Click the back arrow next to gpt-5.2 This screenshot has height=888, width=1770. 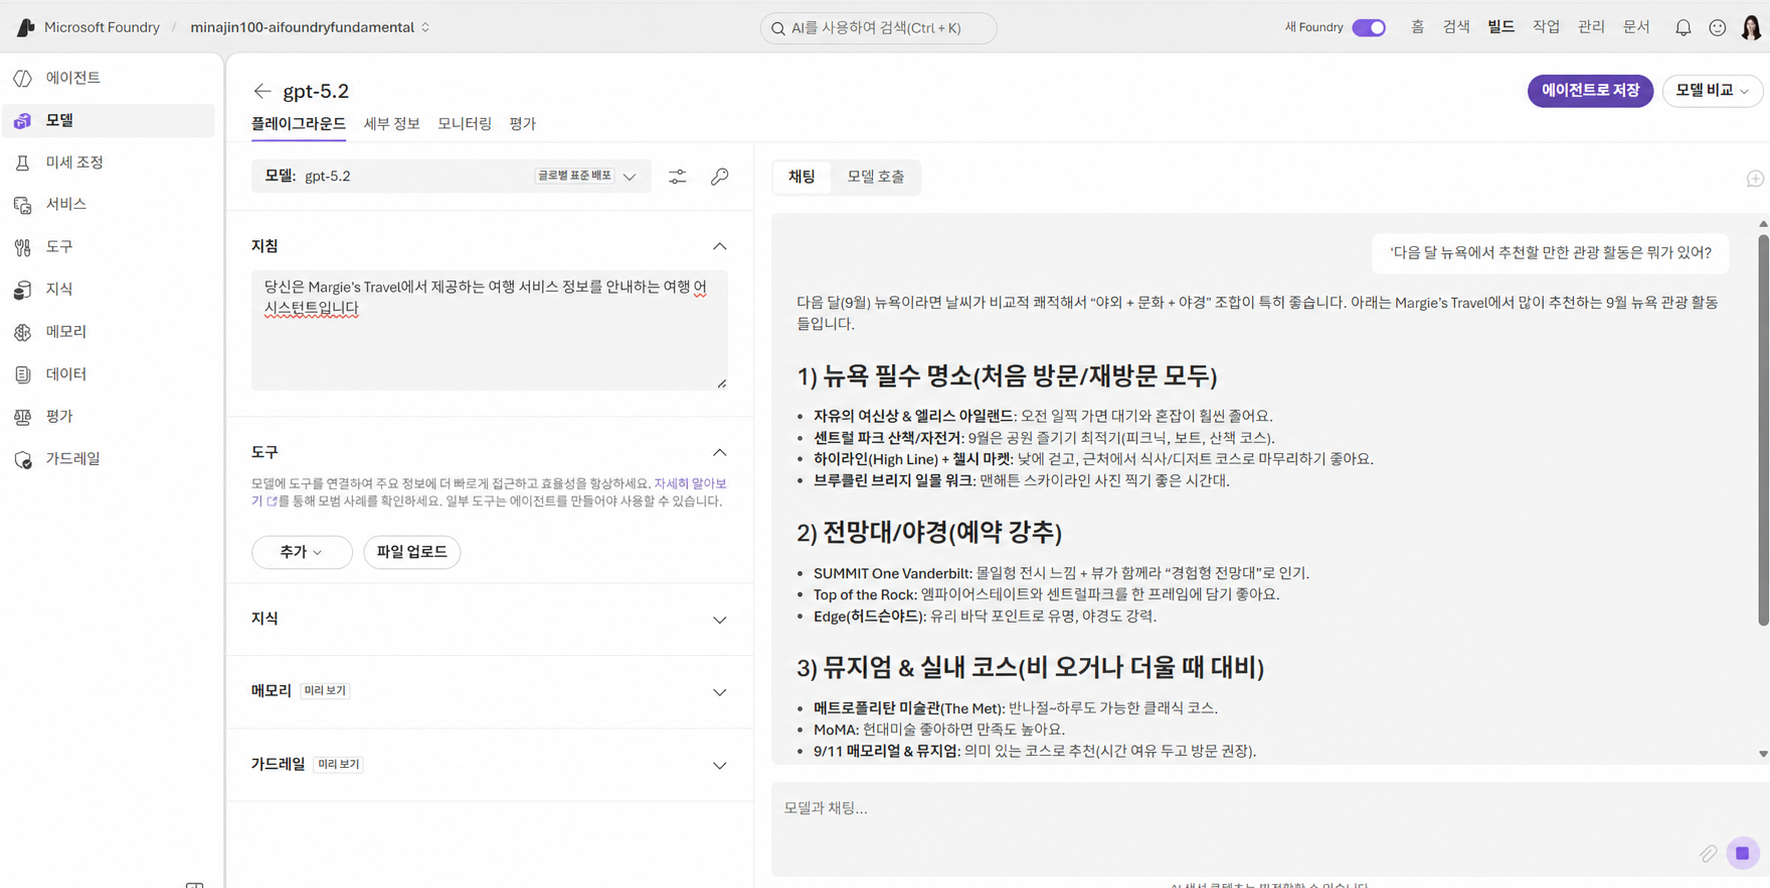tap(262, 91)
